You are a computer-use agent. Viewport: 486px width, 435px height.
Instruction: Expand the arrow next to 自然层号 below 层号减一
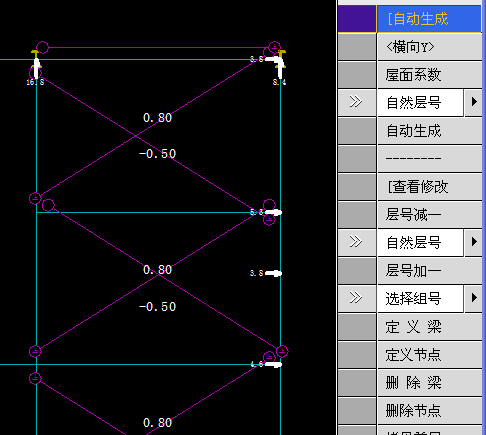coord(473,242)
